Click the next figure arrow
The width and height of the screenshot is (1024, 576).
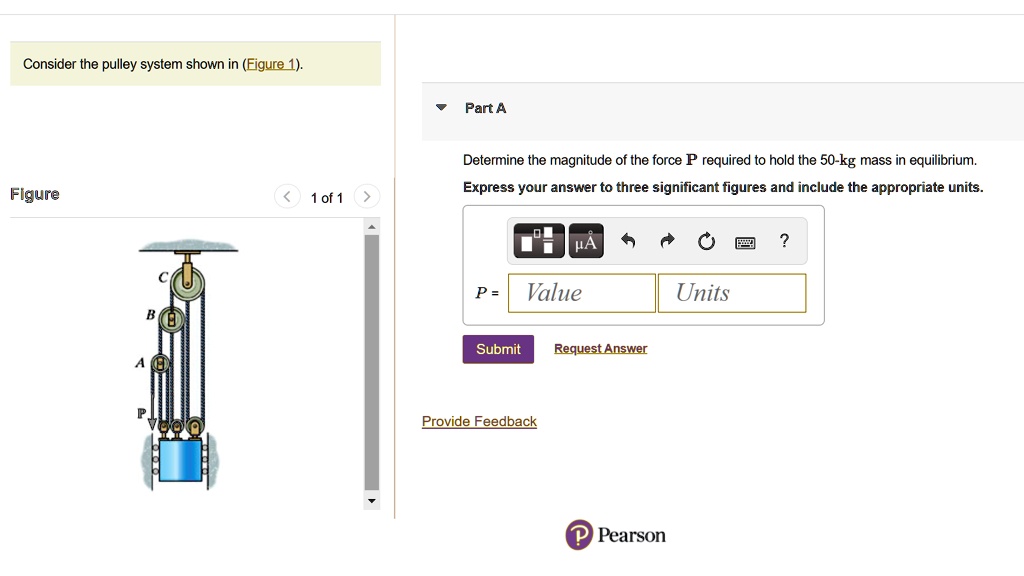366,197
